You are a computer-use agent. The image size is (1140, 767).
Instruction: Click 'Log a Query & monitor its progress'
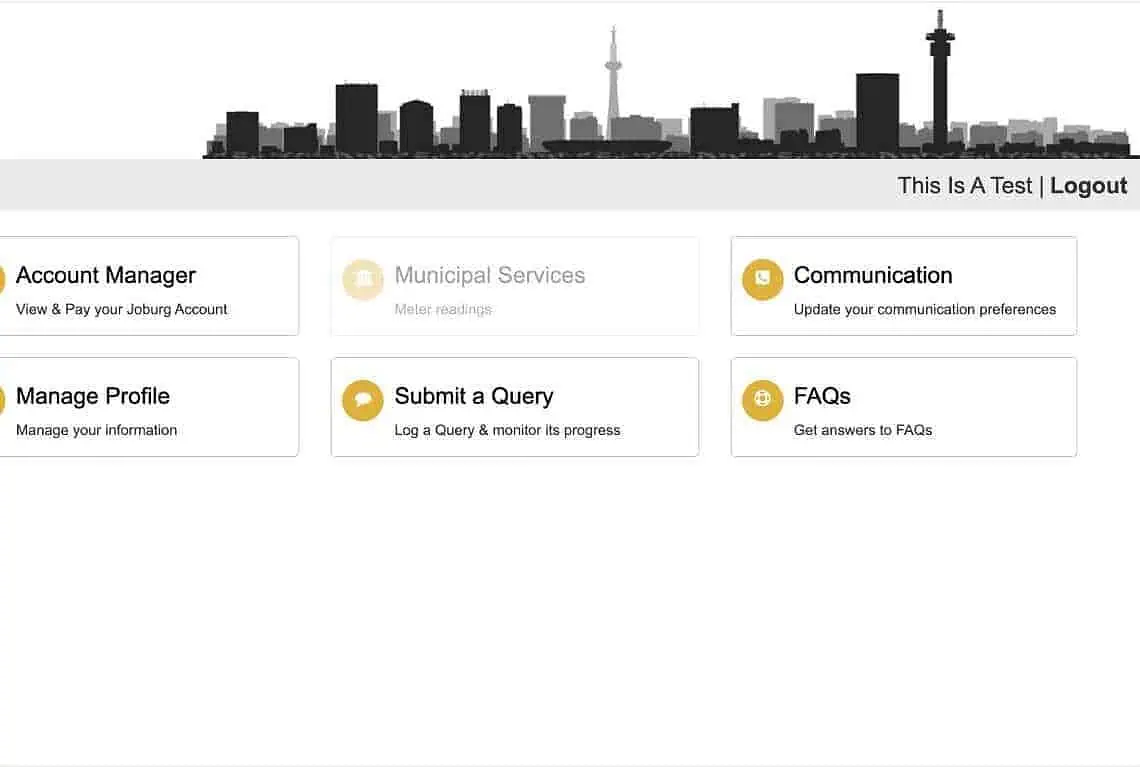[x=507, y=430]
